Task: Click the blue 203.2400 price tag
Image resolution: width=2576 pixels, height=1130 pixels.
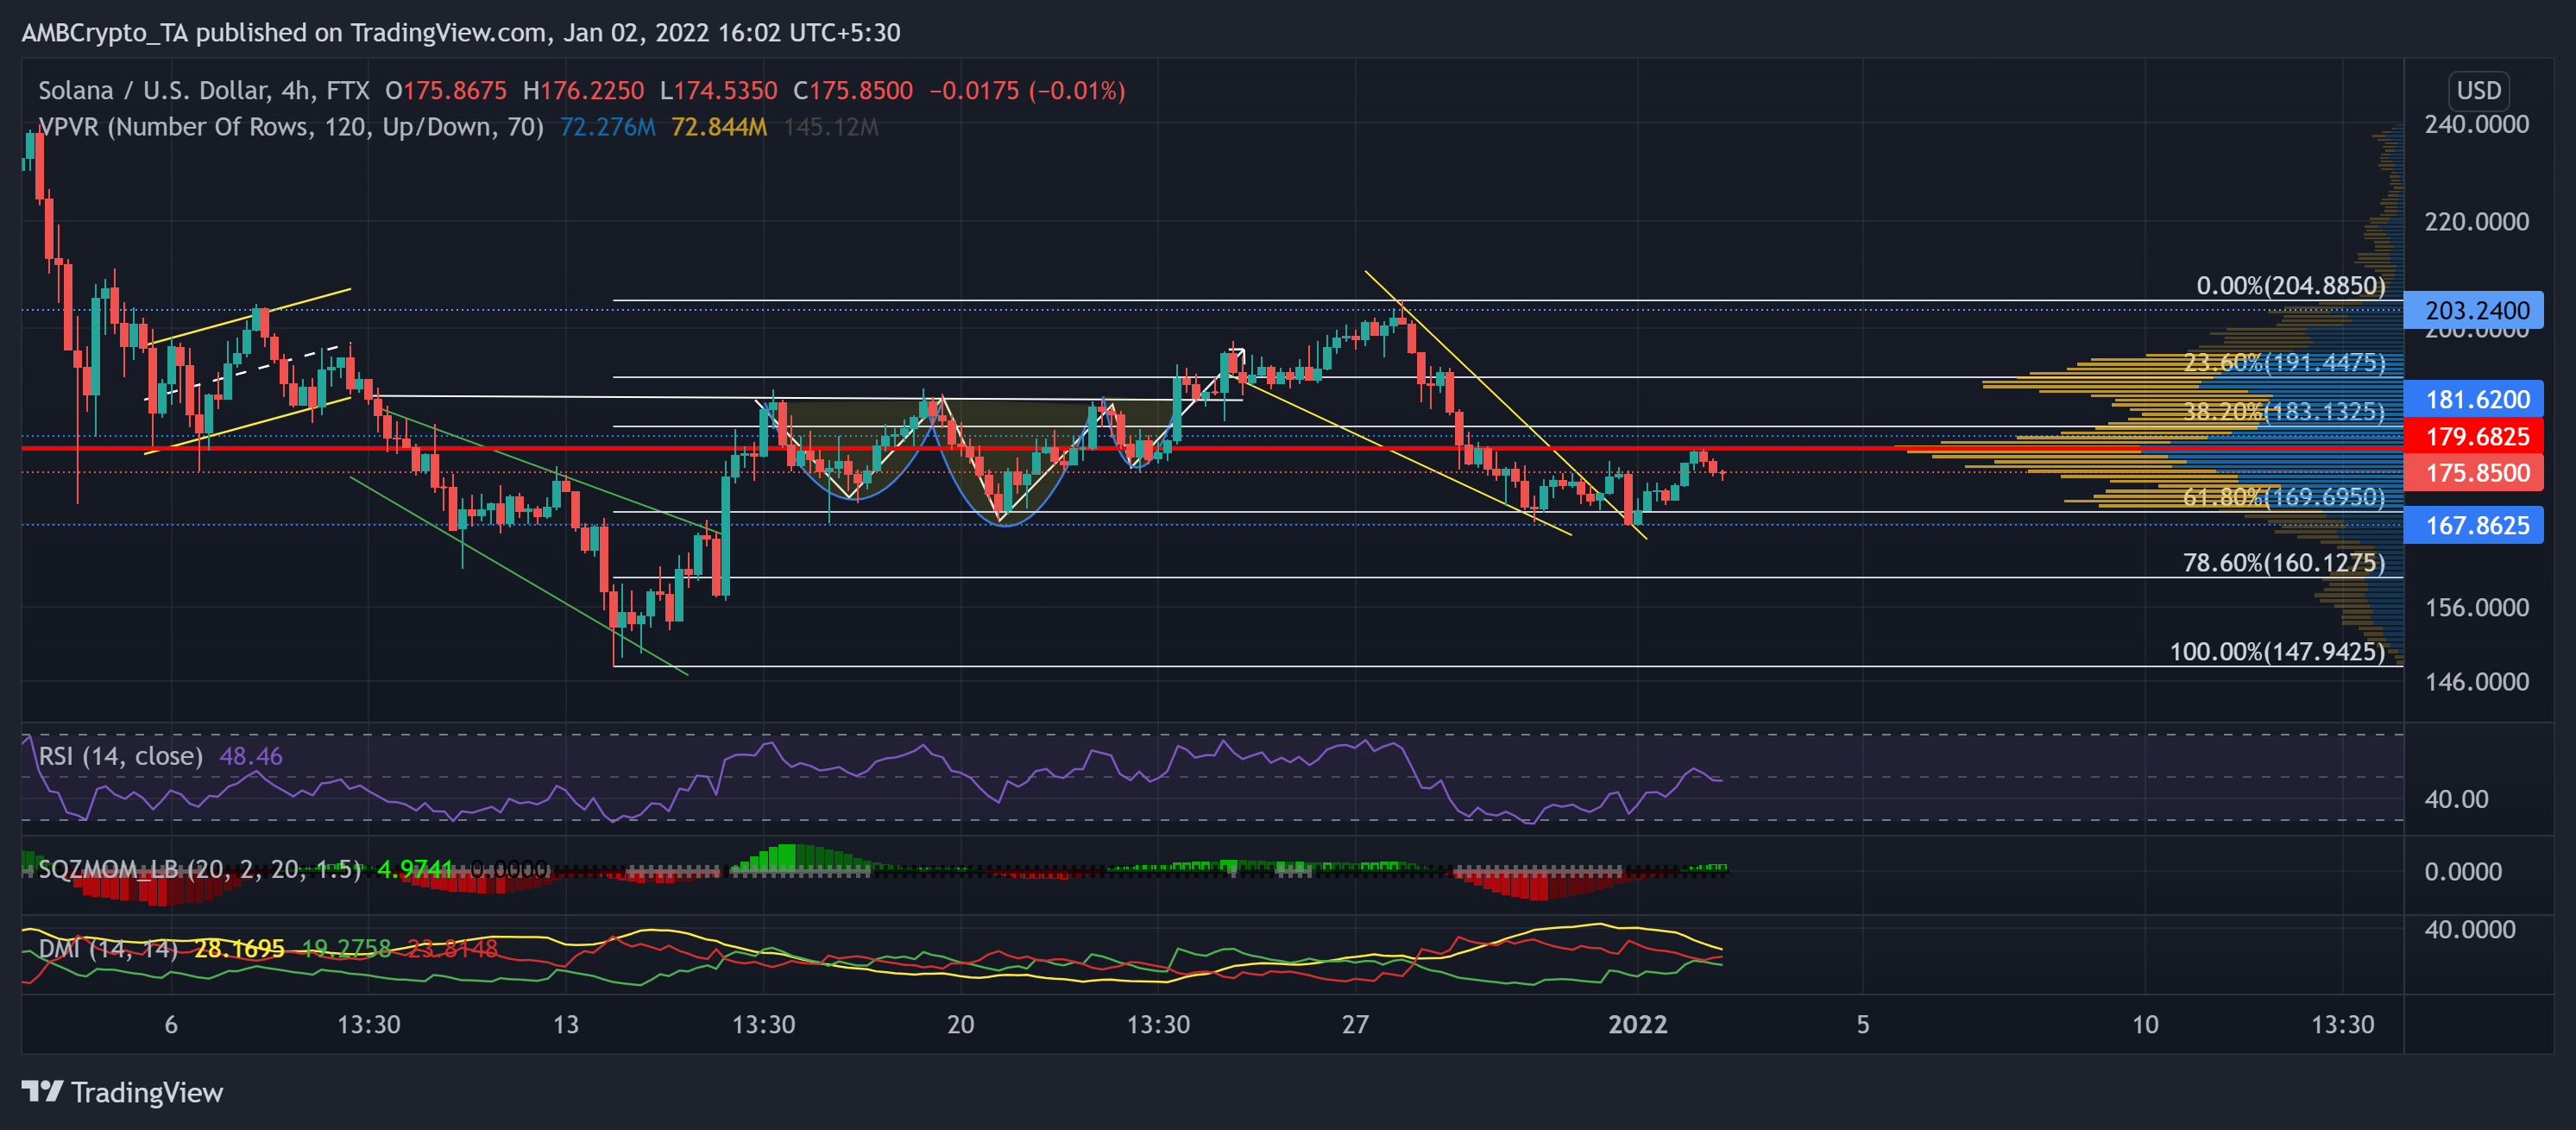Action: [x=2474, y=311]
